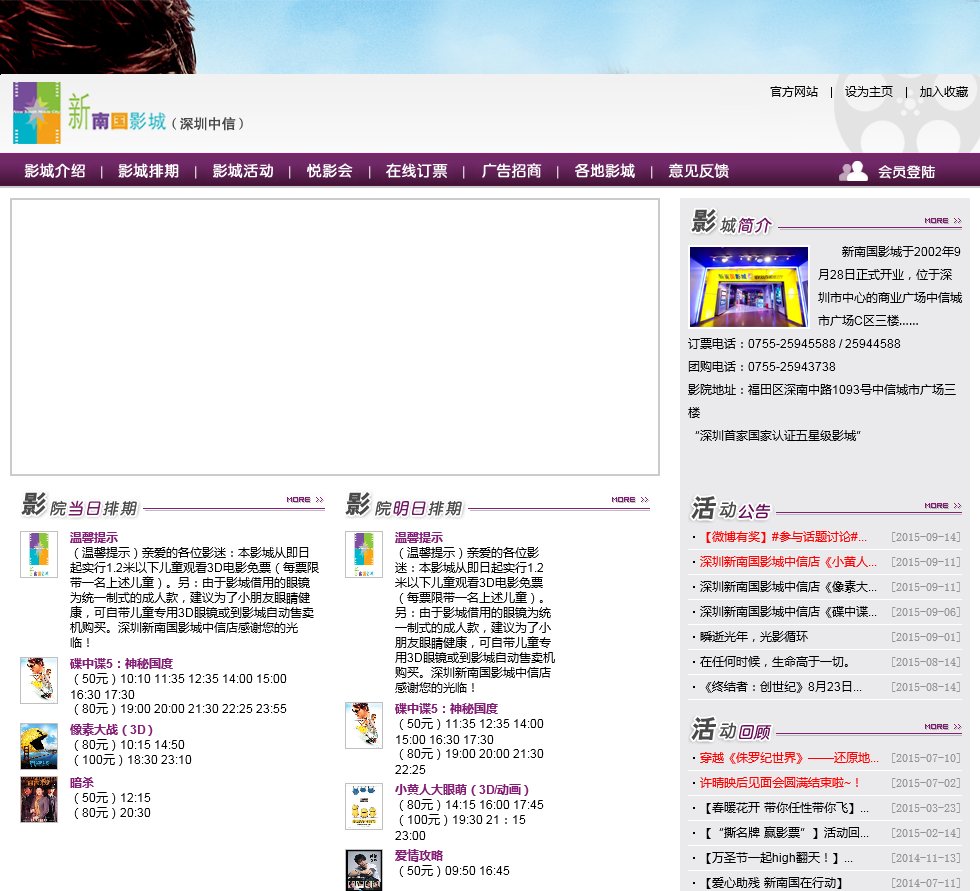Click the 影院地址 address text
This screenshot has height=891, width=980.
pyautogui.click(x=822, y=401)
